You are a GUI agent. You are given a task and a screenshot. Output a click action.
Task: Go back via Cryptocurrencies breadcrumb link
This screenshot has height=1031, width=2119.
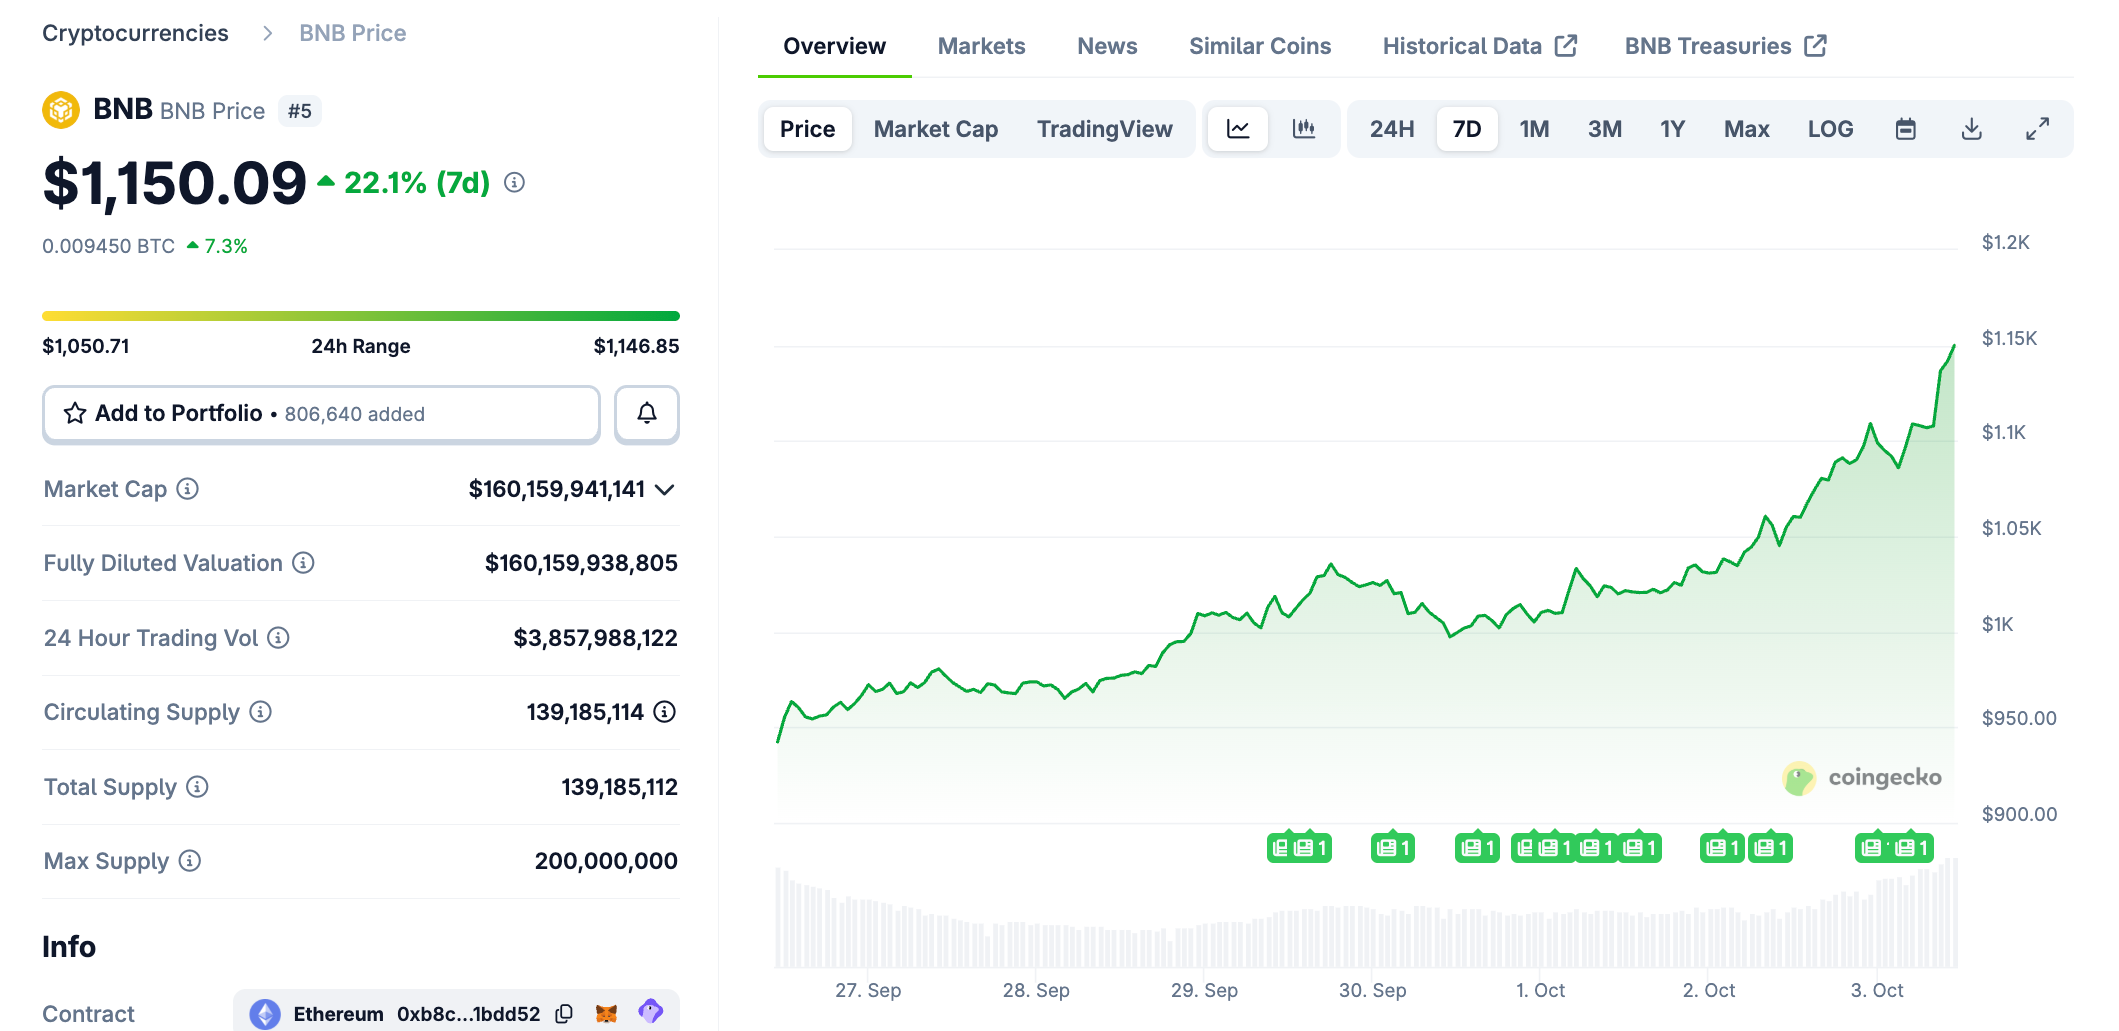click(x=135, y=32)
